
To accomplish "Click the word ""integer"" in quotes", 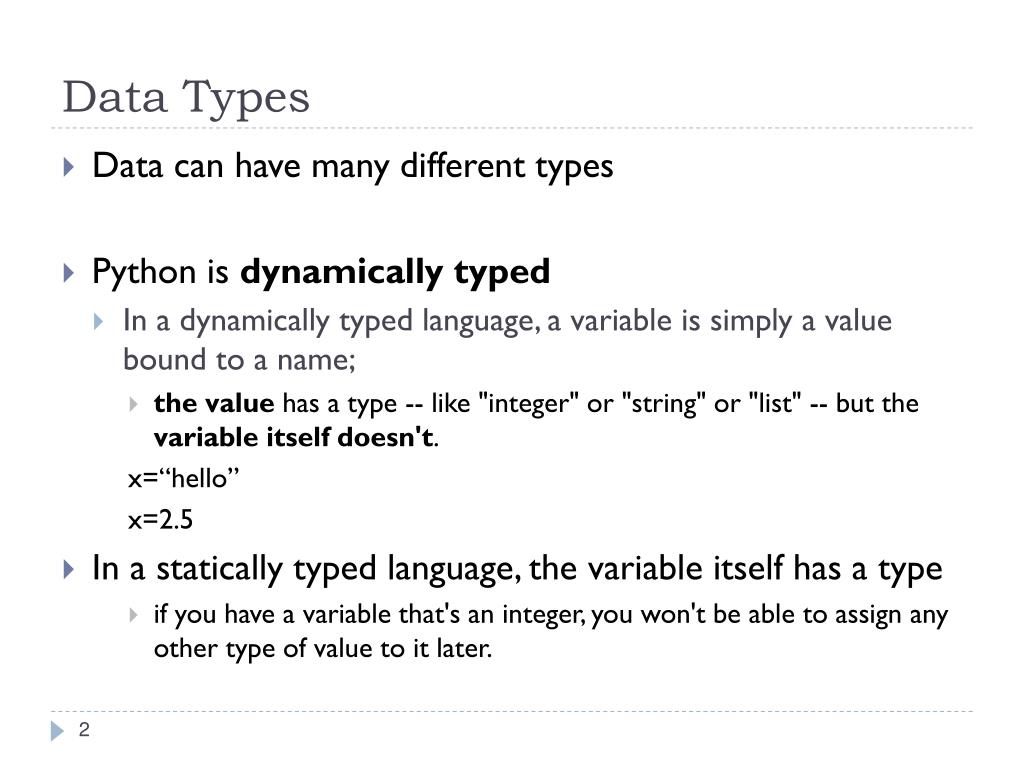I will pos(529,404).
